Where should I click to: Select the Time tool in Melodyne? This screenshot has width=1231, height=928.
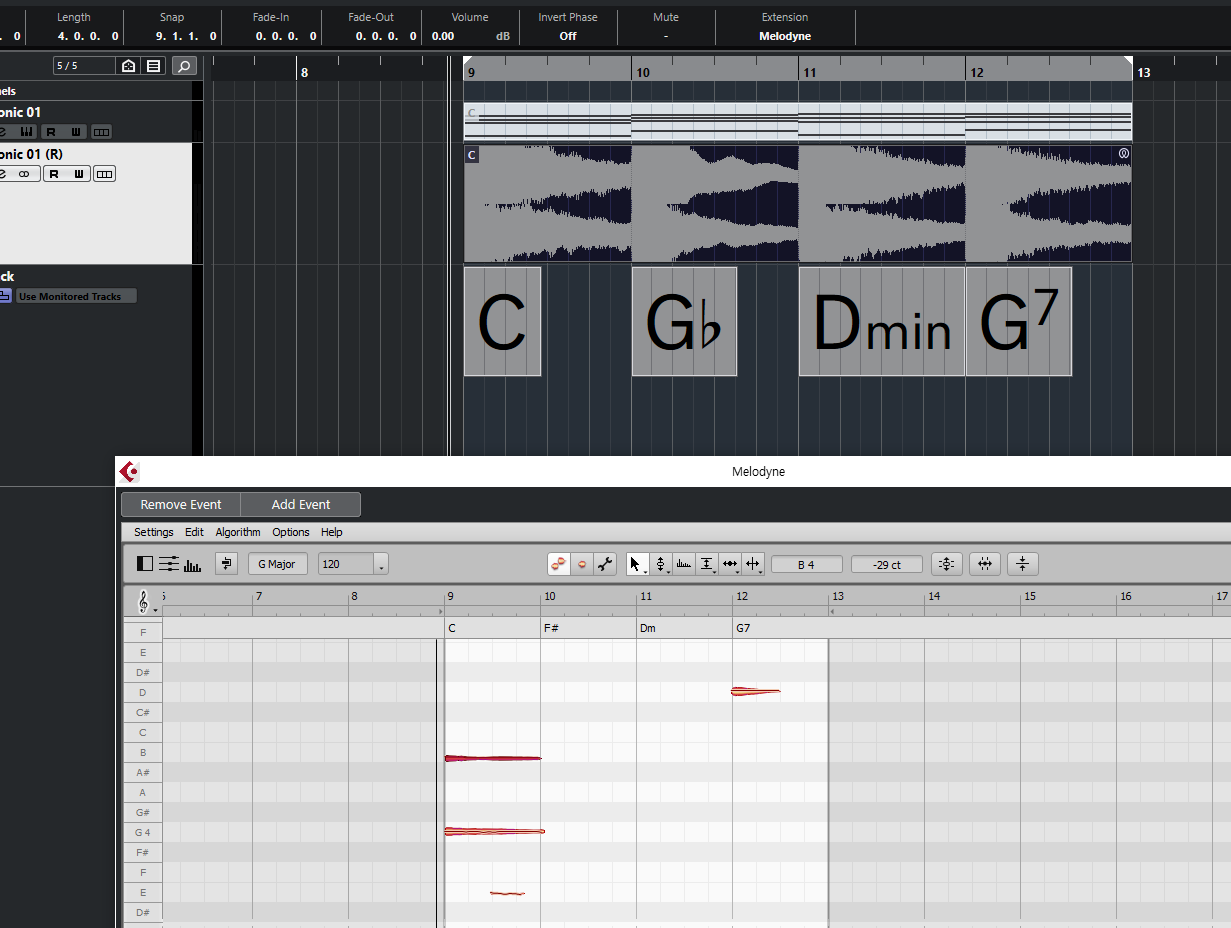pyautogui.click(x=730, y=564)
